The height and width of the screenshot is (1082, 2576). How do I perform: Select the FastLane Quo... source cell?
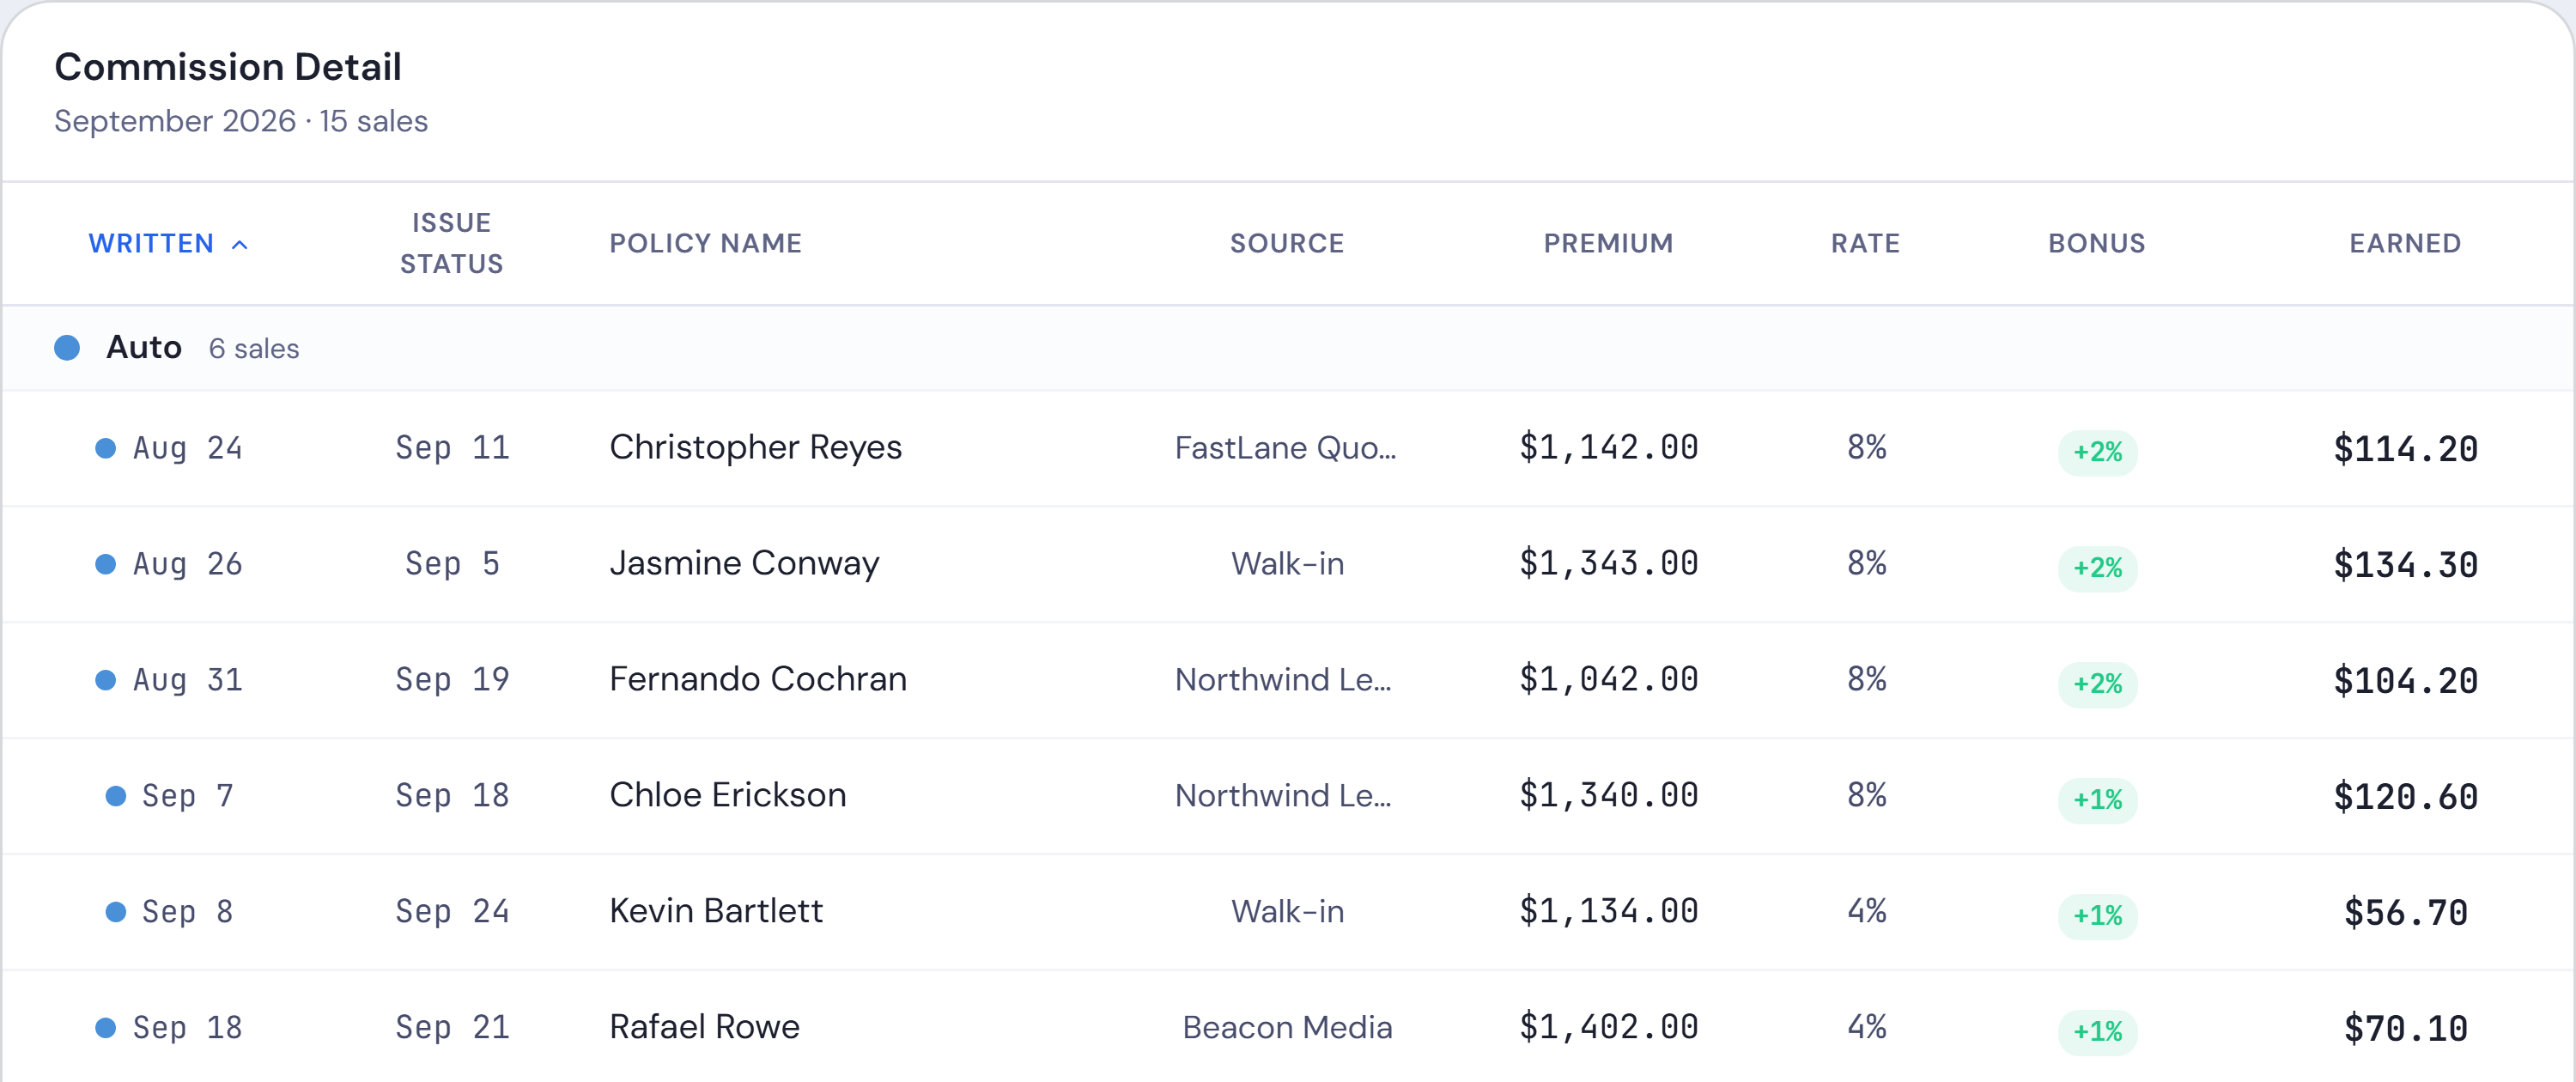tap(1286, 448)
